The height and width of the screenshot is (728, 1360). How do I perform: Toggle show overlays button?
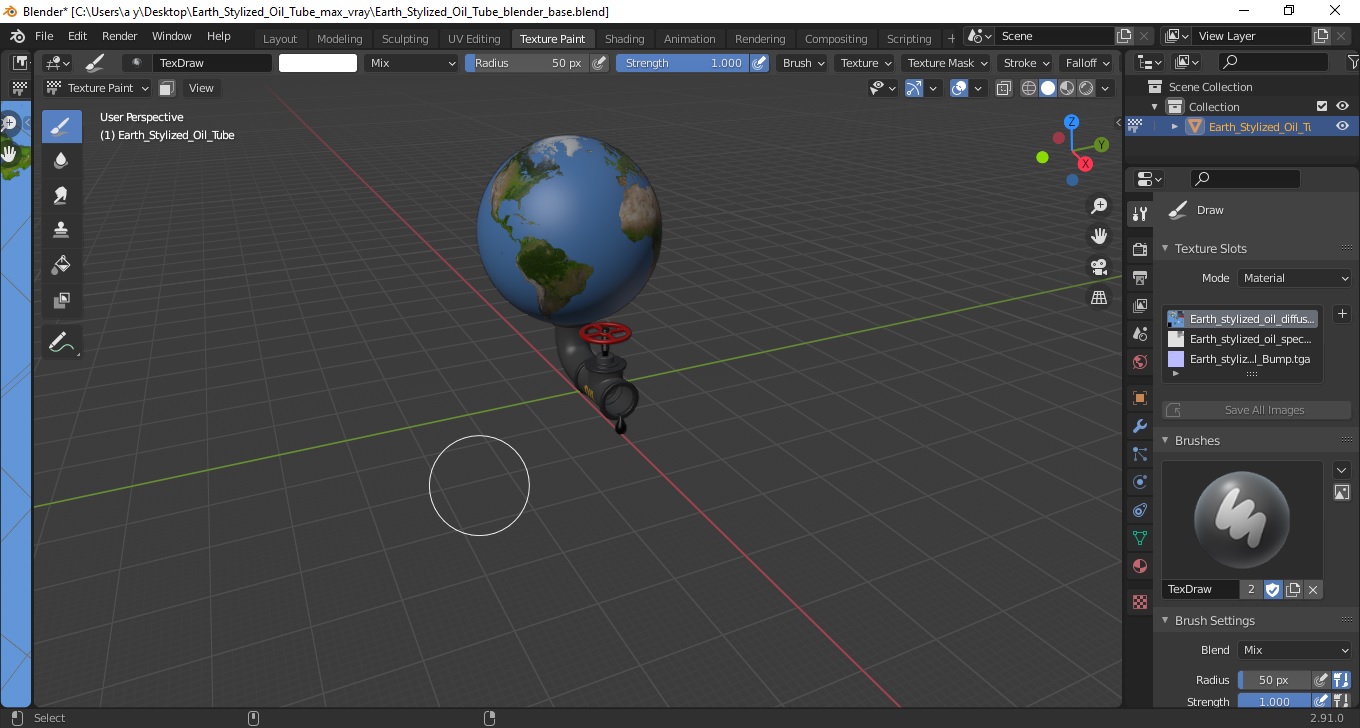click(x=959, y=88)
